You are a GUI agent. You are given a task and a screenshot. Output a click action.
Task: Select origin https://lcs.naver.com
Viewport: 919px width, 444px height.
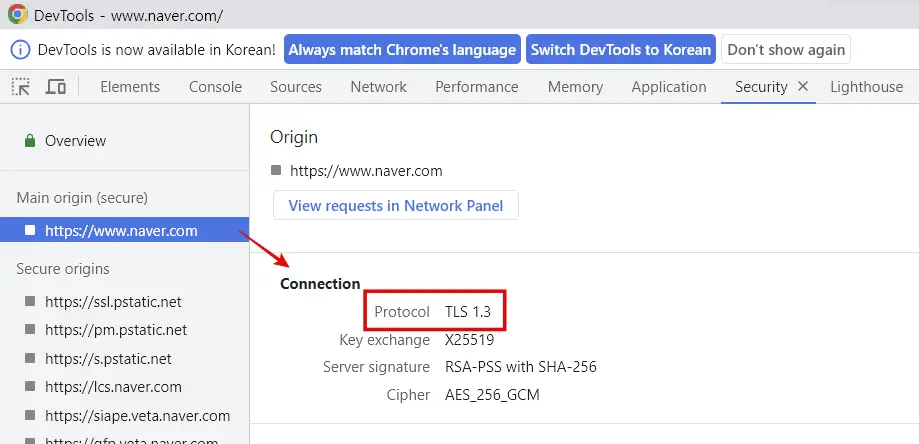pos(113,387)
